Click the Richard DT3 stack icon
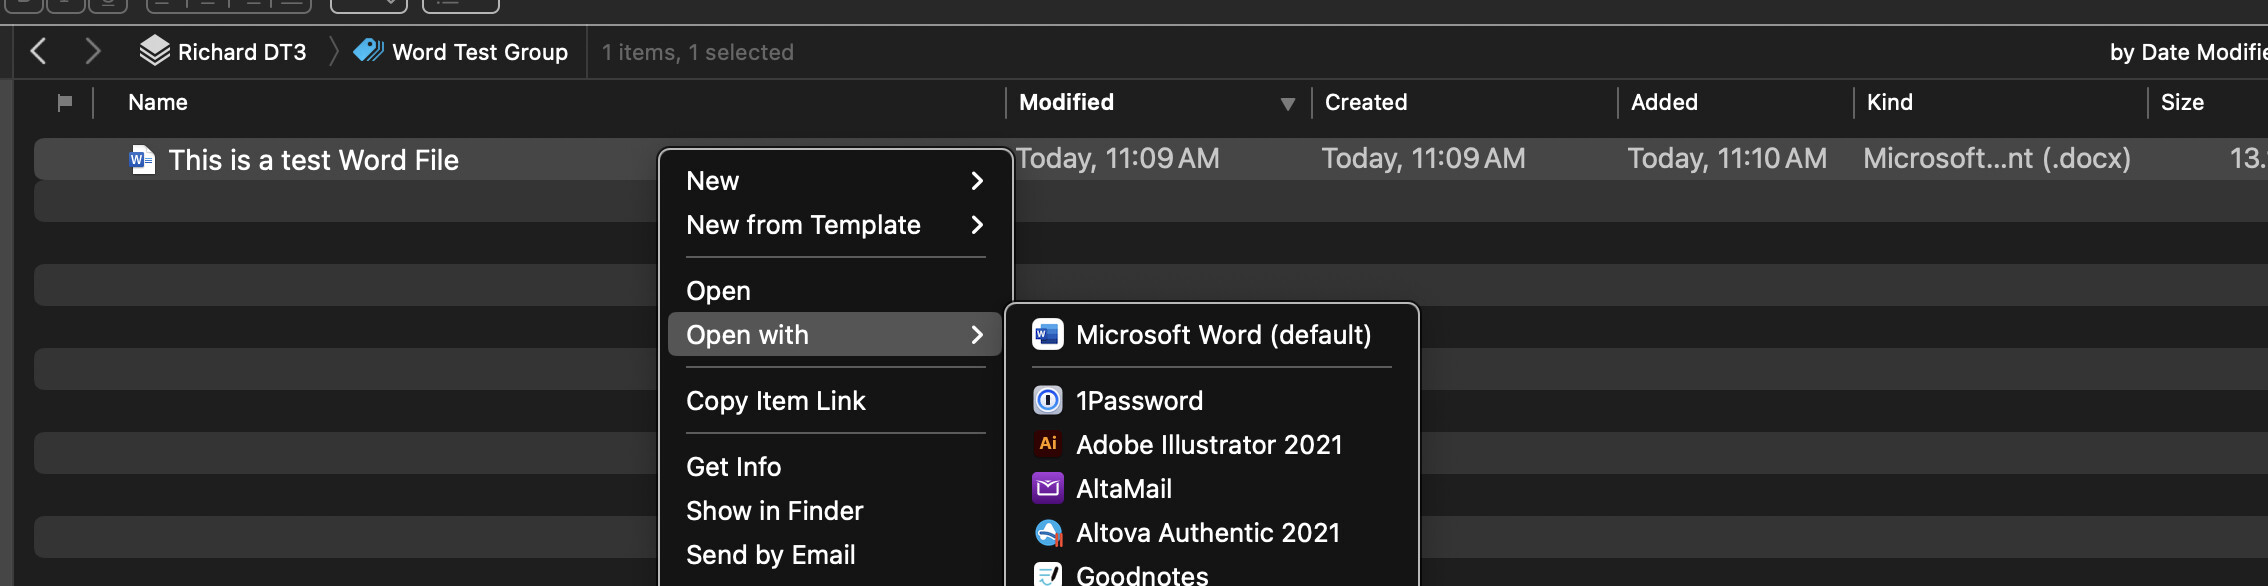The width and height of the screenshot is (2268, 586). coord(154,51)
